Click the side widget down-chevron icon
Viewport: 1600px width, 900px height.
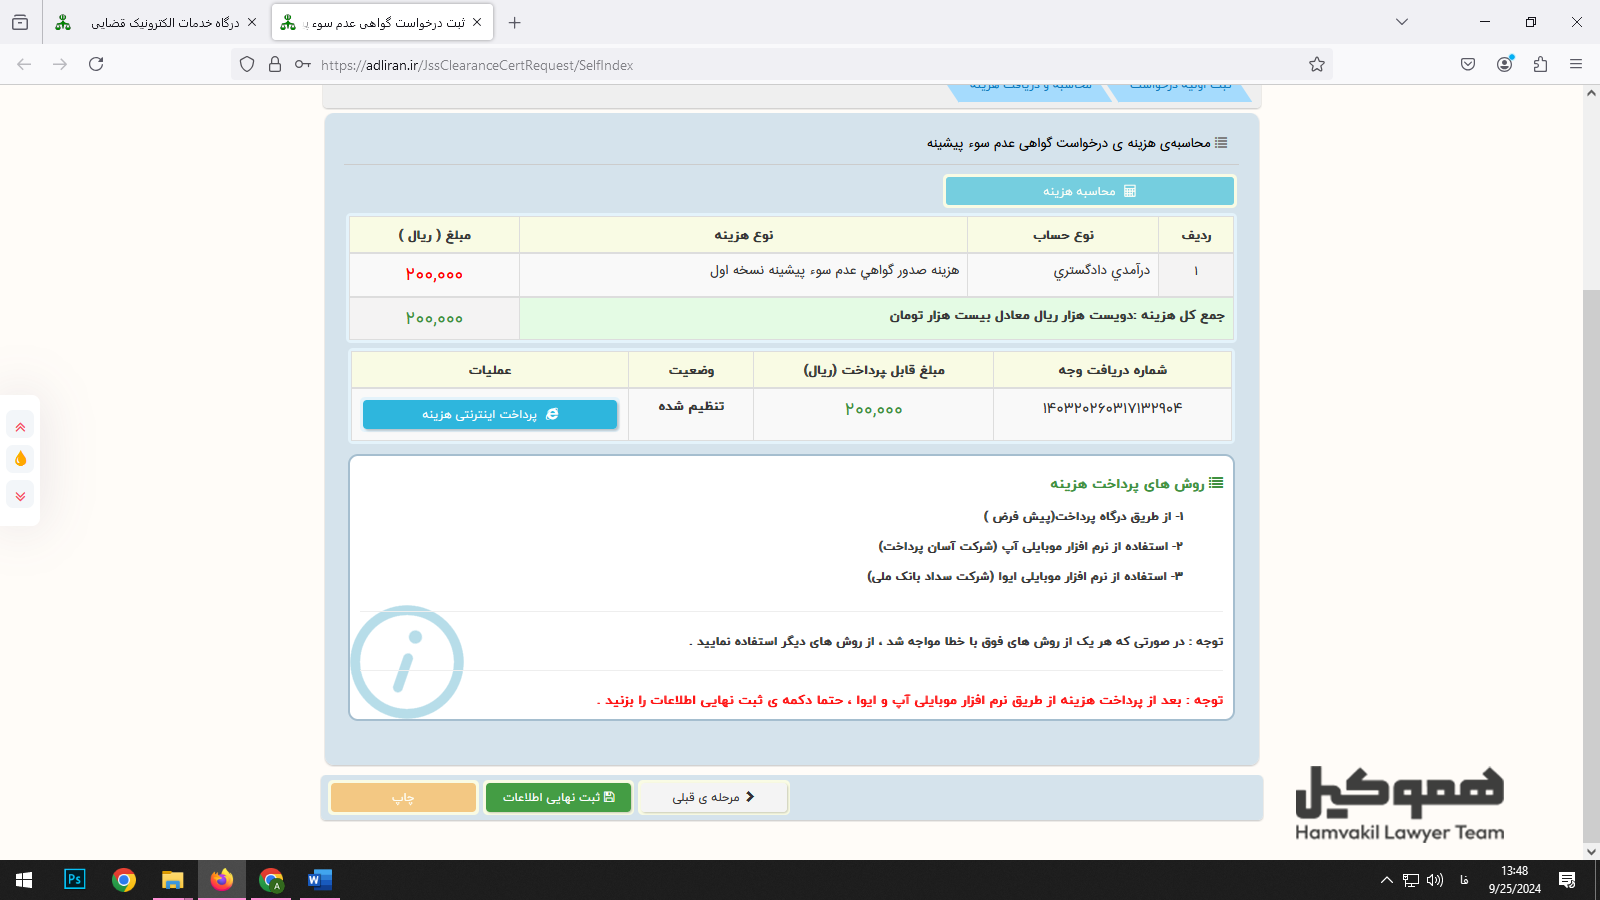click(20, 495)
